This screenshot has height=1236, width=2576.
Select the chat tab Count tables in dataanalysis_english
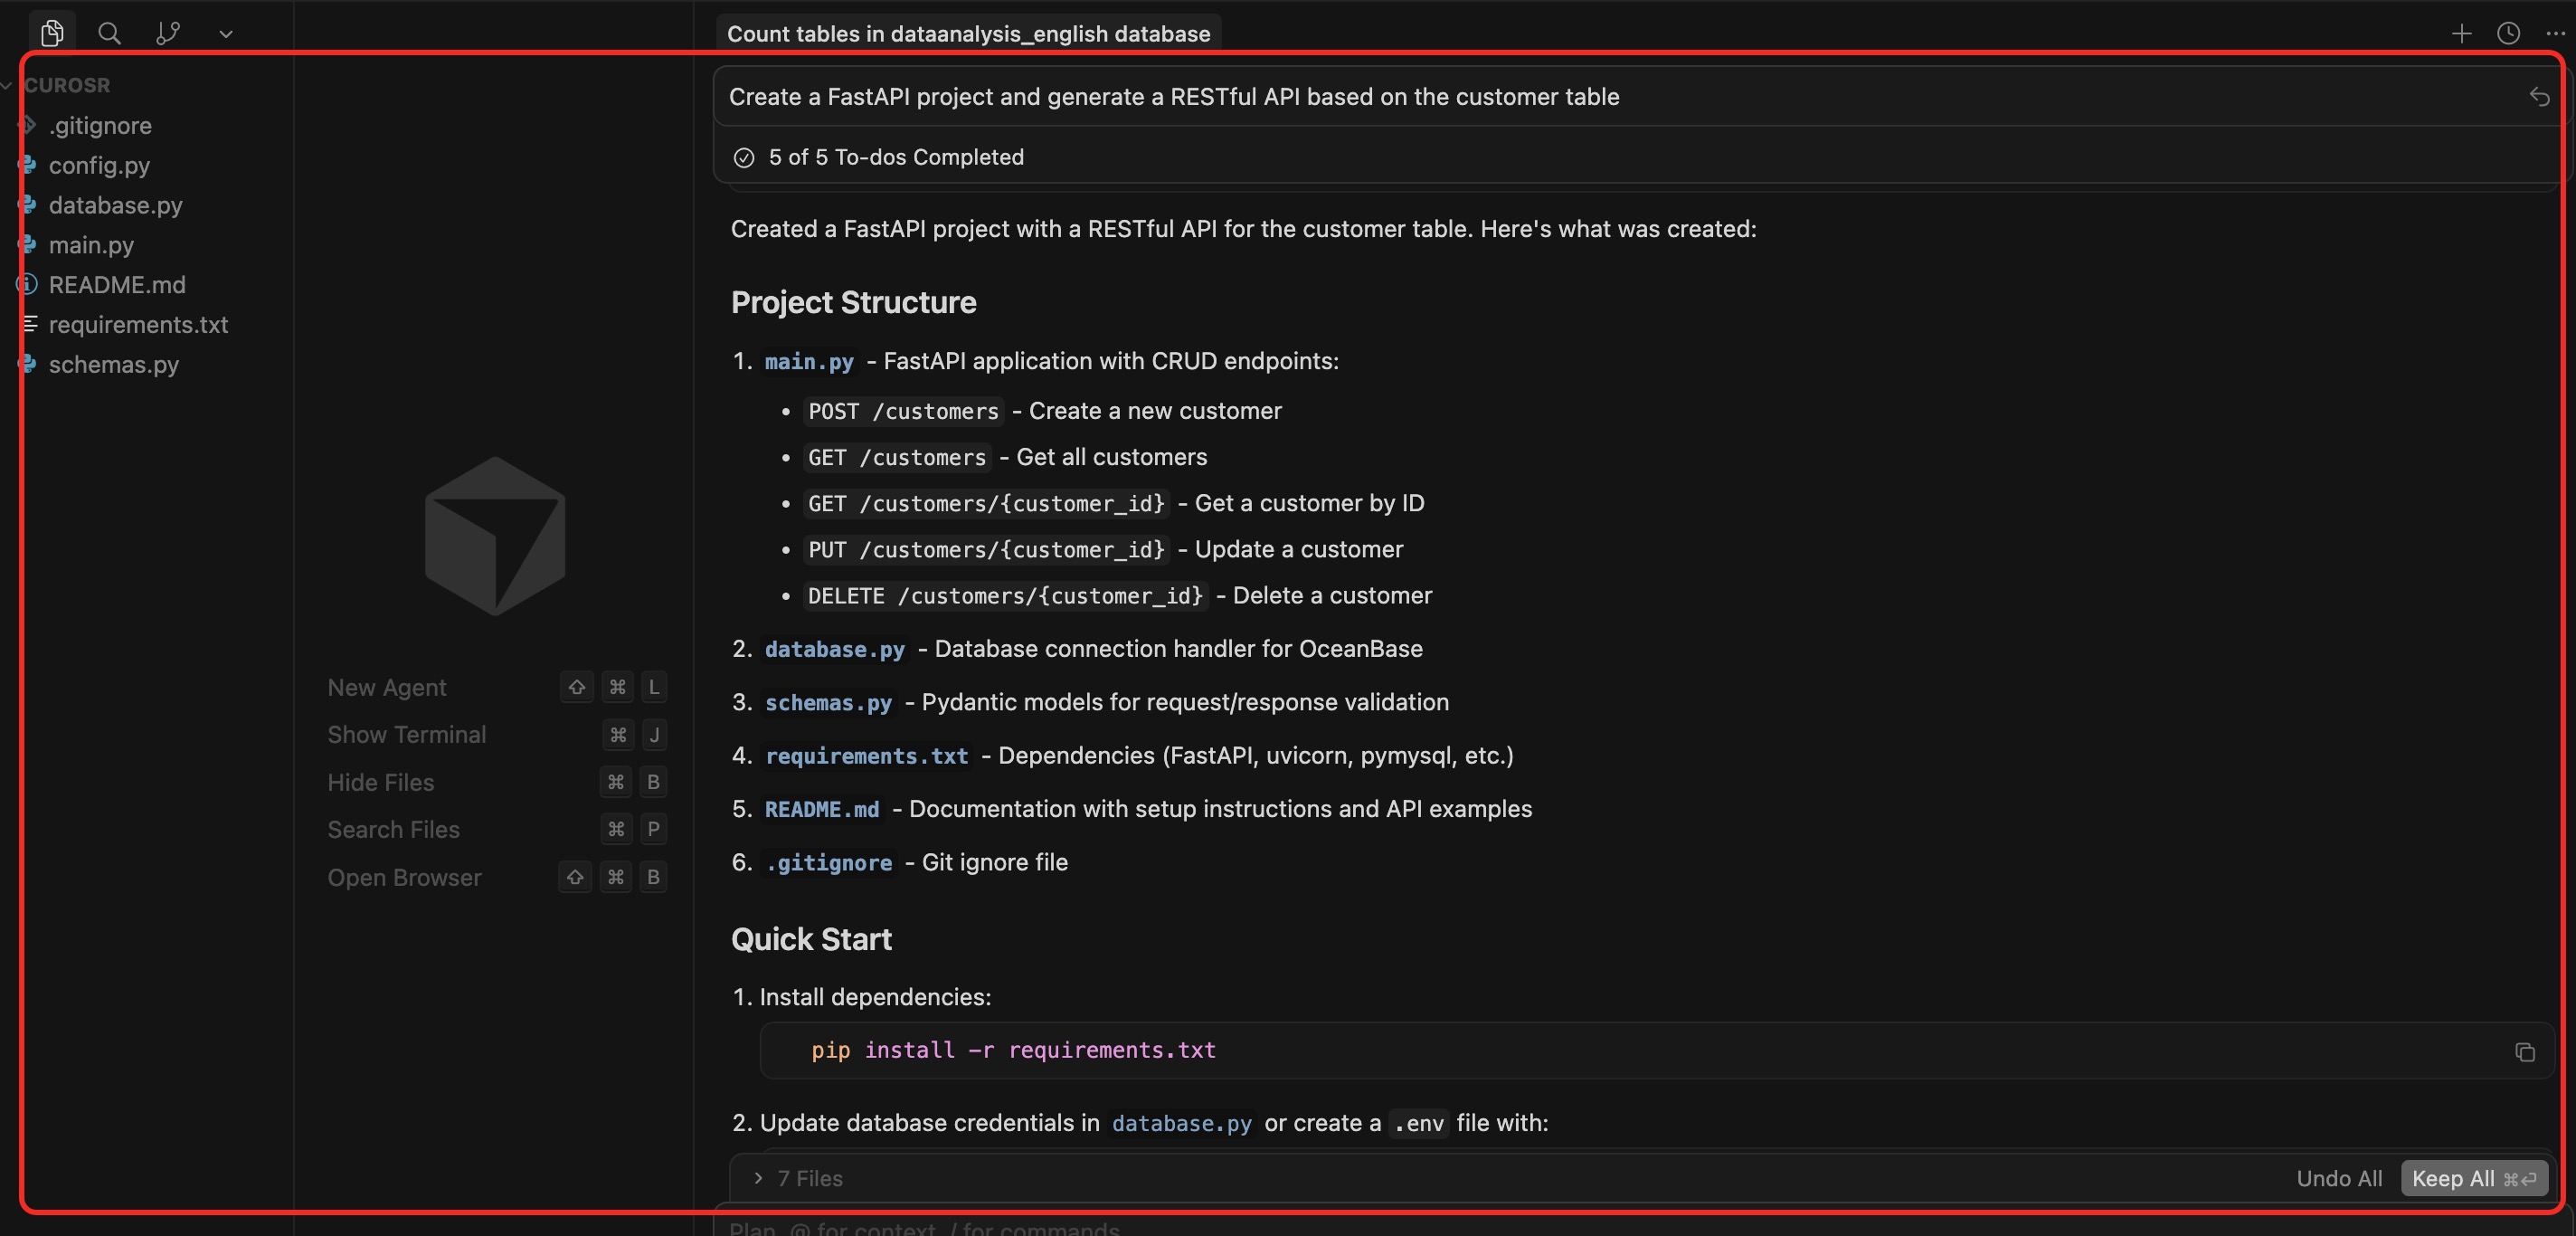967,33
